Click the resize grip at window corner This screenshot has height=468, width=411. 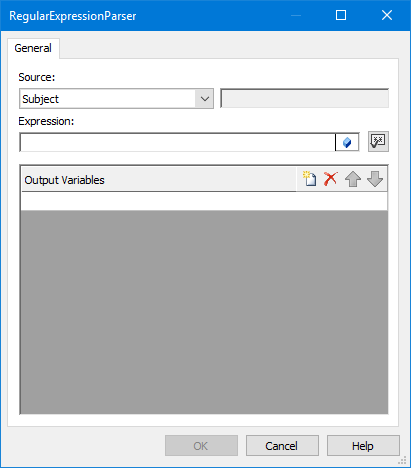coord(403,461)
